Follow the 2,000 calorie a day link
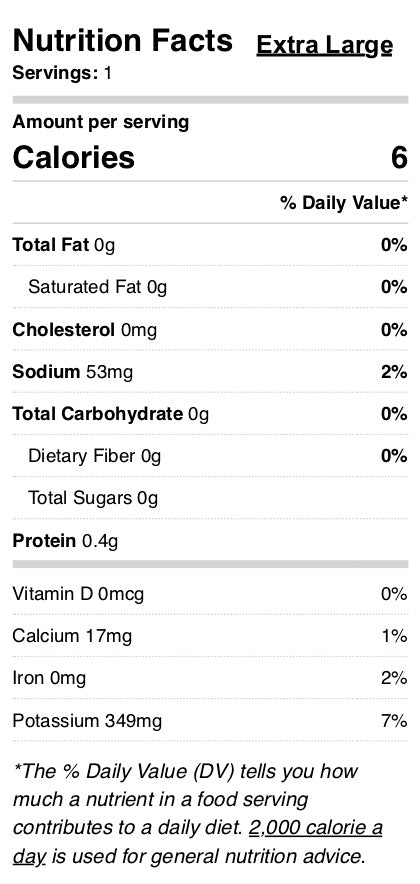The width and height of the screenshot is (420, 884). click(x=197, y=842)
